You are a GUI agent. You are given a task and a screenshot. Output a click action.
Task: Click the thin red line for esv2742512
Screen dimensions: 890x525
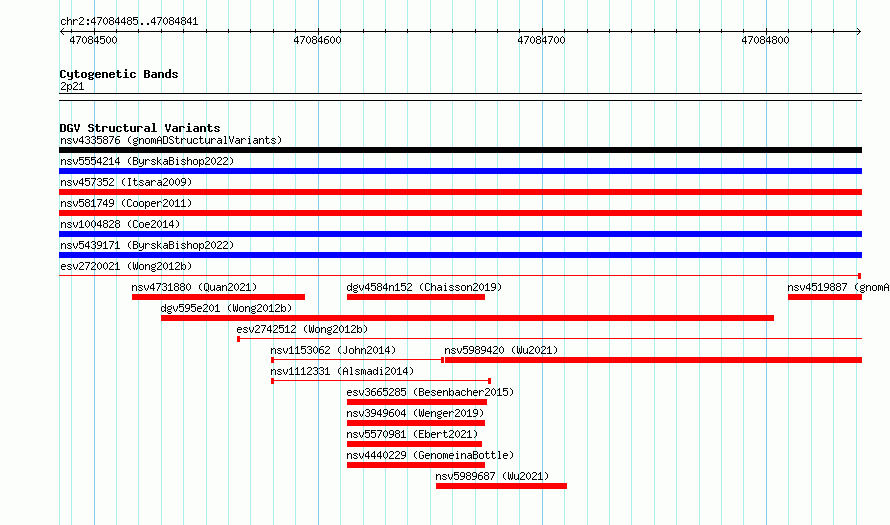[x=549, y=339]
